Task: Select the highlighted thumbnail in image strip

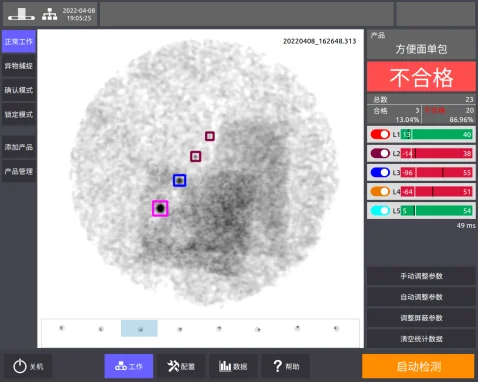Action: click(139, 328)
